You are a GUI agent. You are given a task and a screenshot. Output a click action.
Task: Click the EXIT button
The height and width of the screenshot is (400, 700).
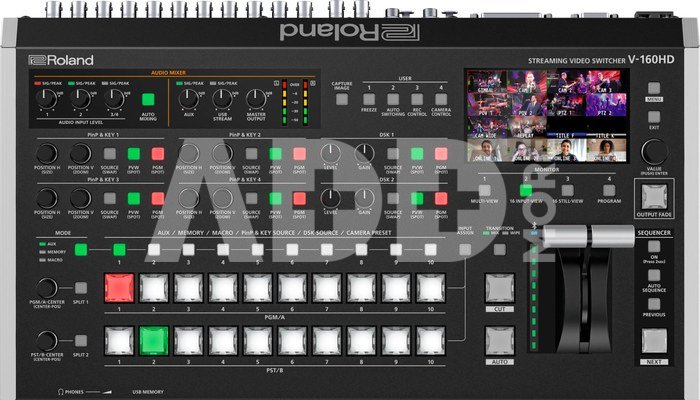tap(654, 117)
